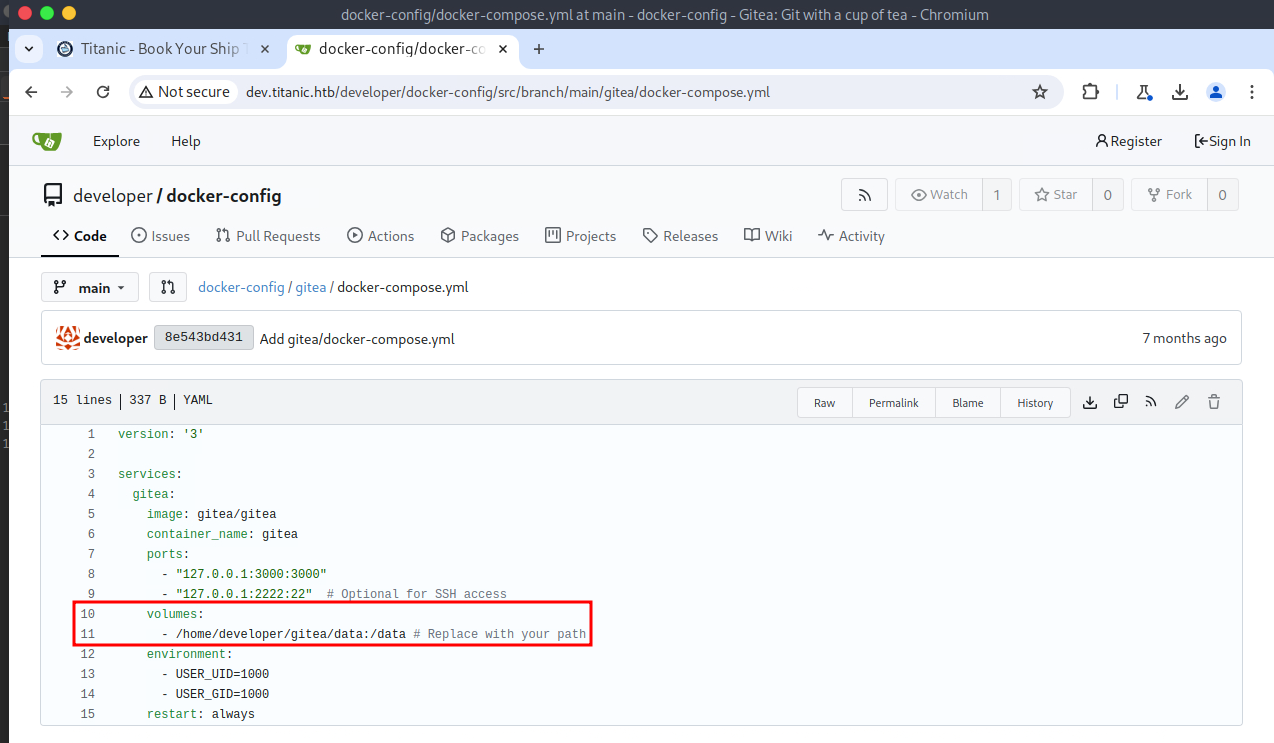Delete file trash icon
This screenshot has height=743, width=1274.
(x=1214, y=402)
